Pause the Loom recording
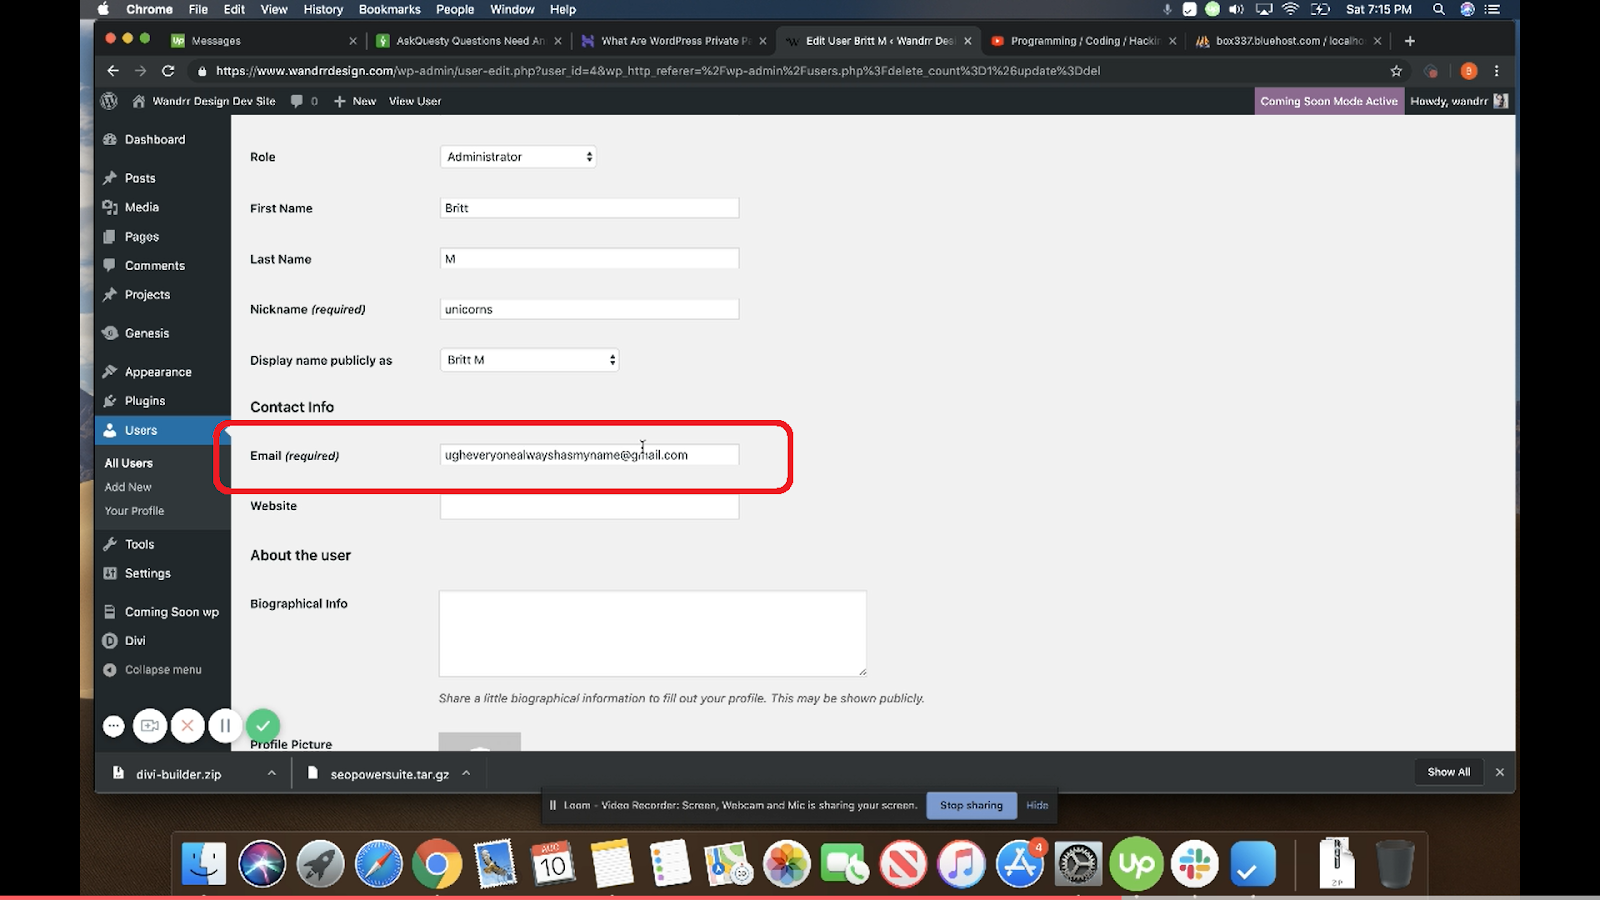 point(225,725)
